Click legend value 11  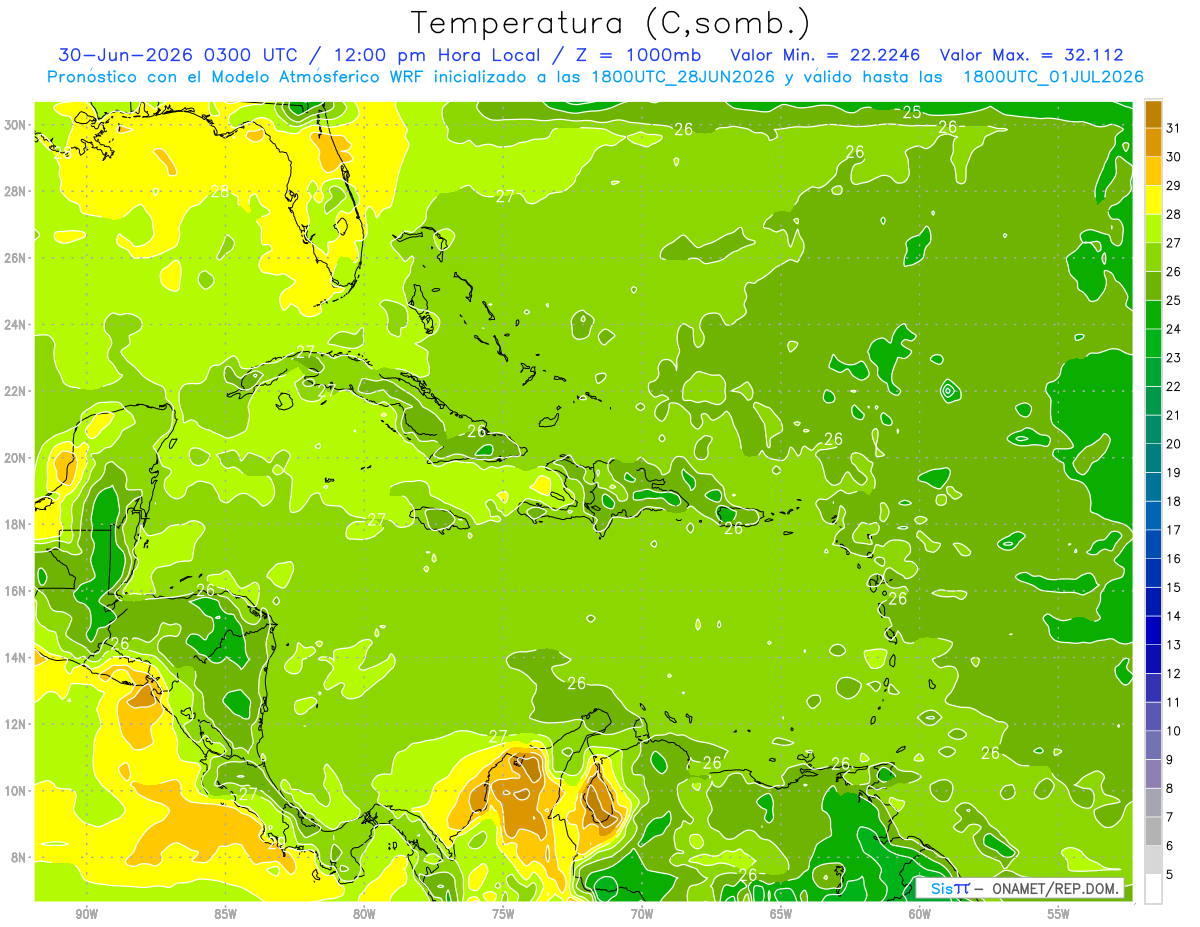(1173, 702)
